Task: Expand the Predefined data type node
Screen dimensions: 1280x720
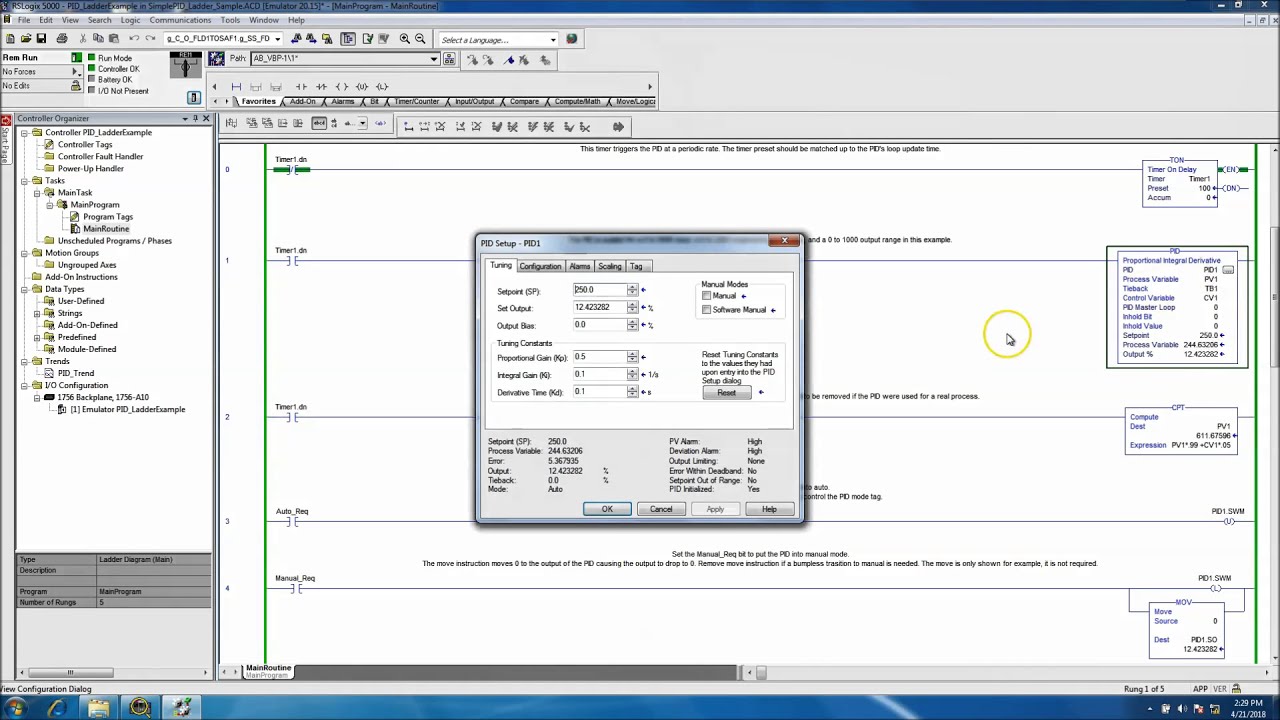Action: pyautogui.click(x=37, y=337)
